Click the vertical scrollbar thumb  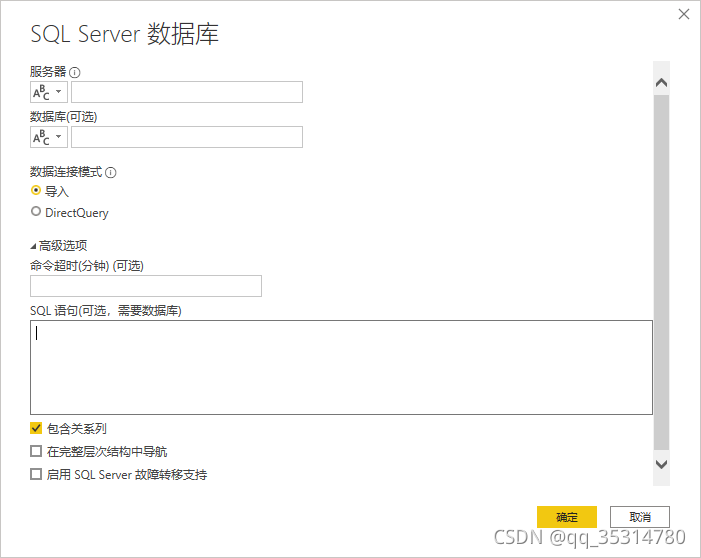pos(661,272)
